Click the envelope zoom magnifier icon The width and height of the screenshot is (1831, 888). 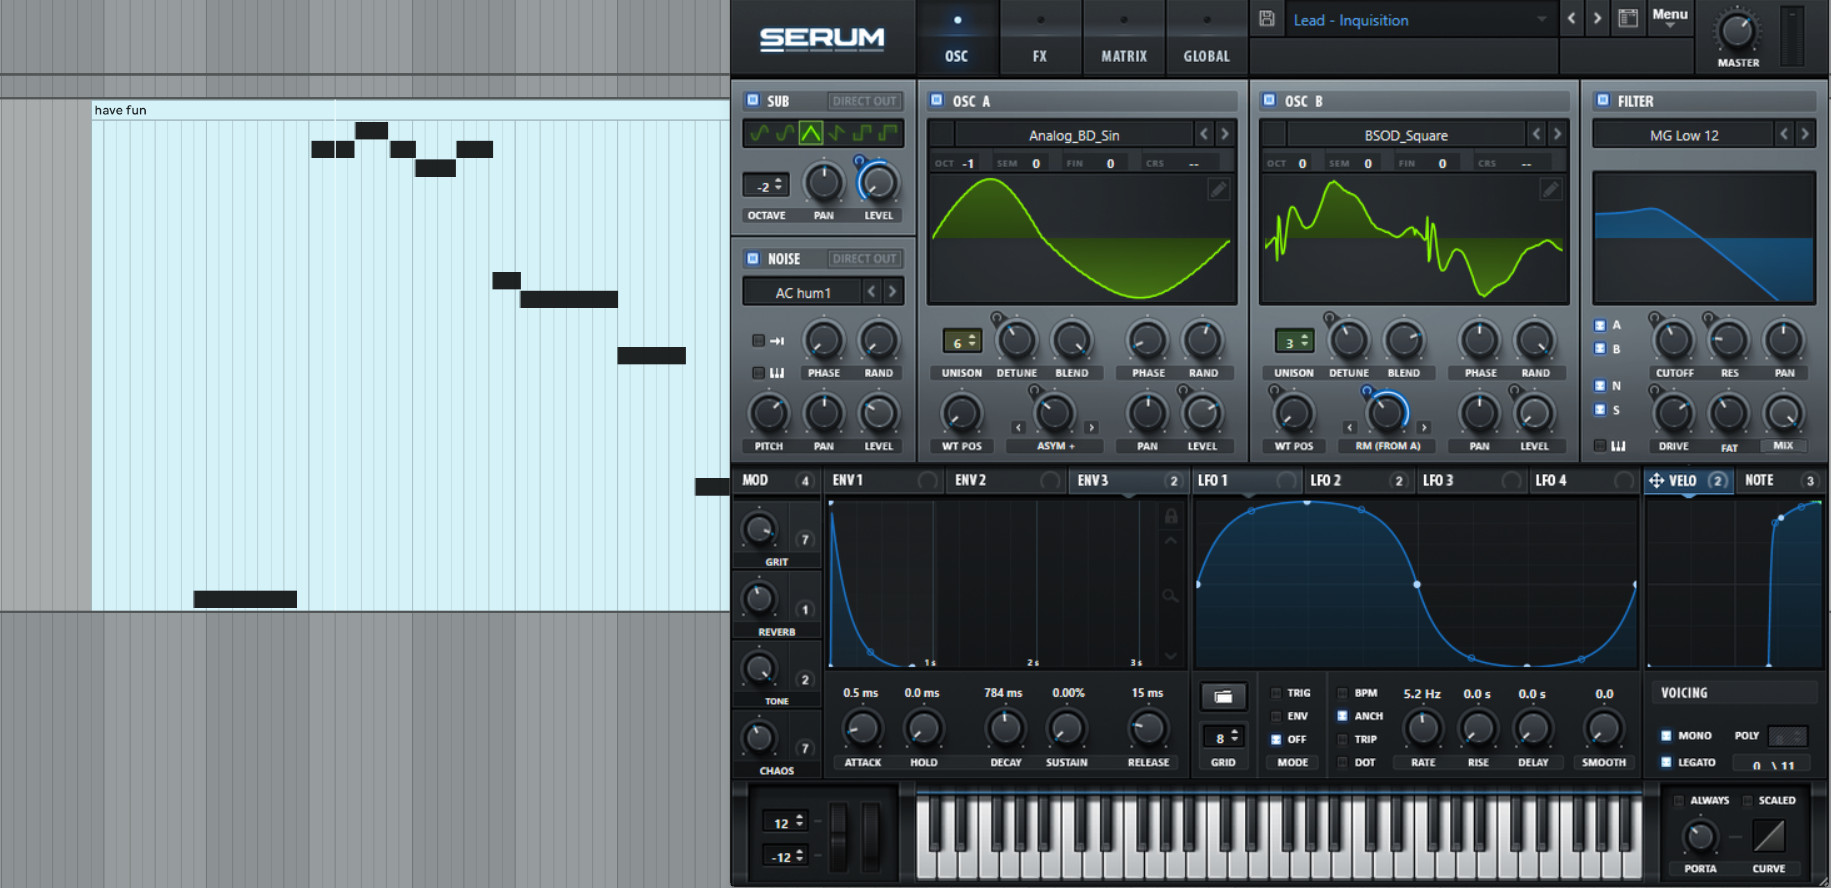pos(1170,596)
